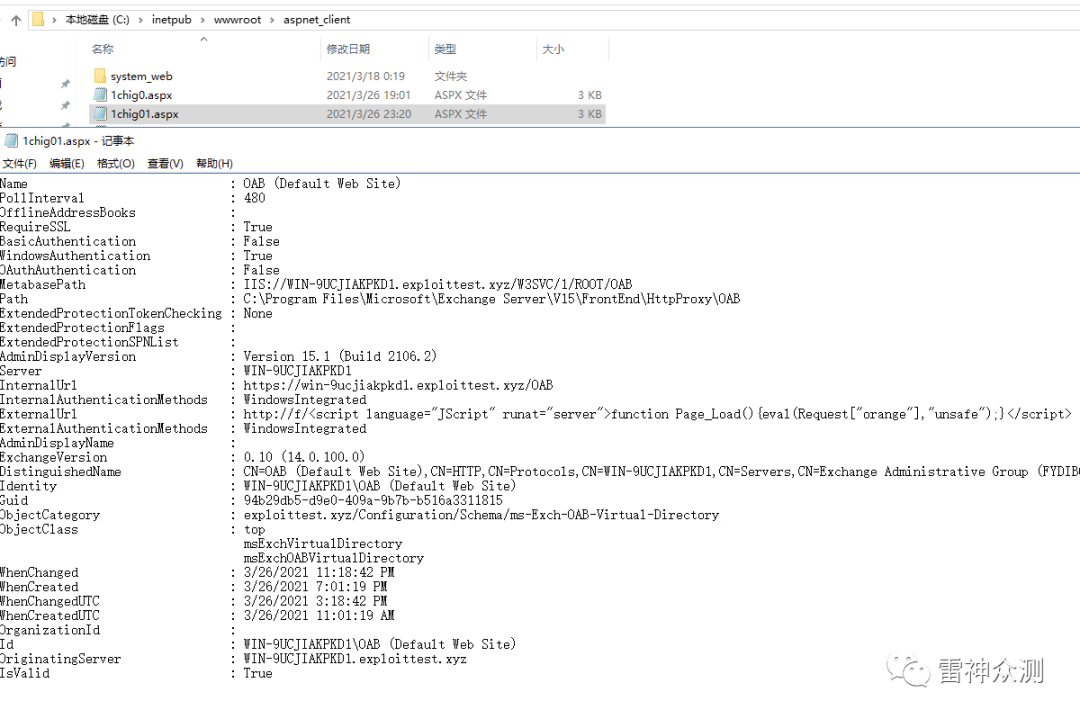Click the C:\Program Files path value
1080x719 pixels.
click(x=492, y=299)
